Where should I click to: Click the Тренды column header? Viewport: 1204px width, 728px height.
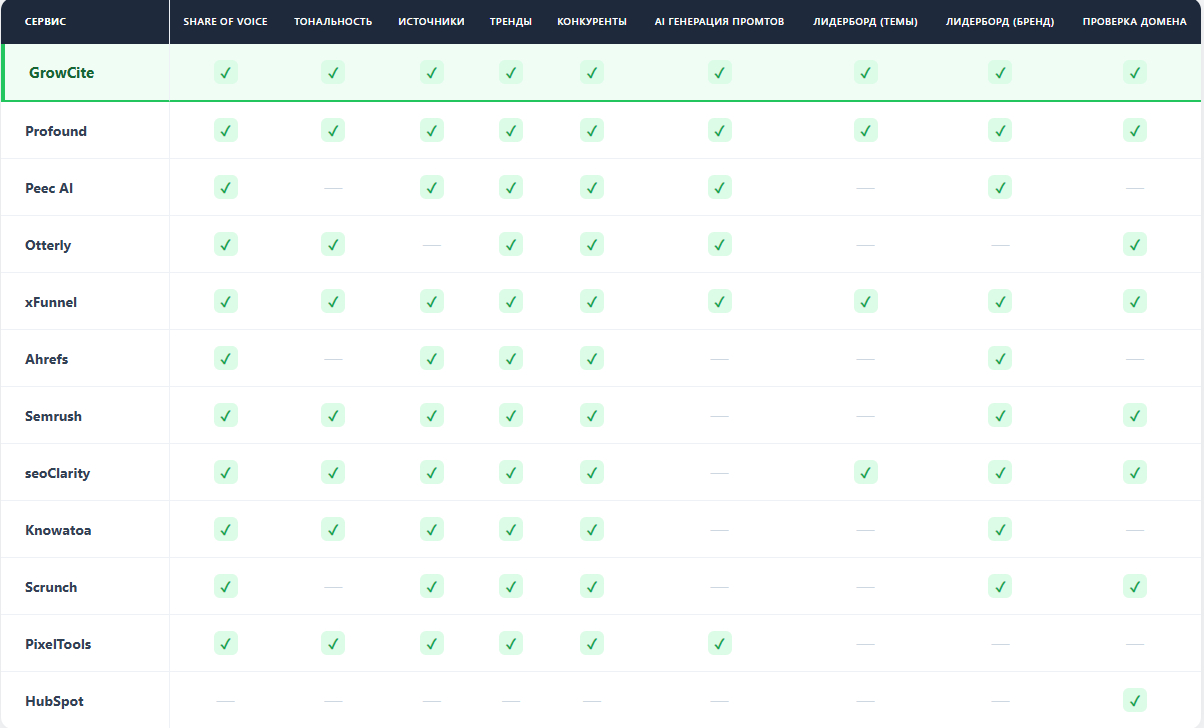(x=511, y=22)
